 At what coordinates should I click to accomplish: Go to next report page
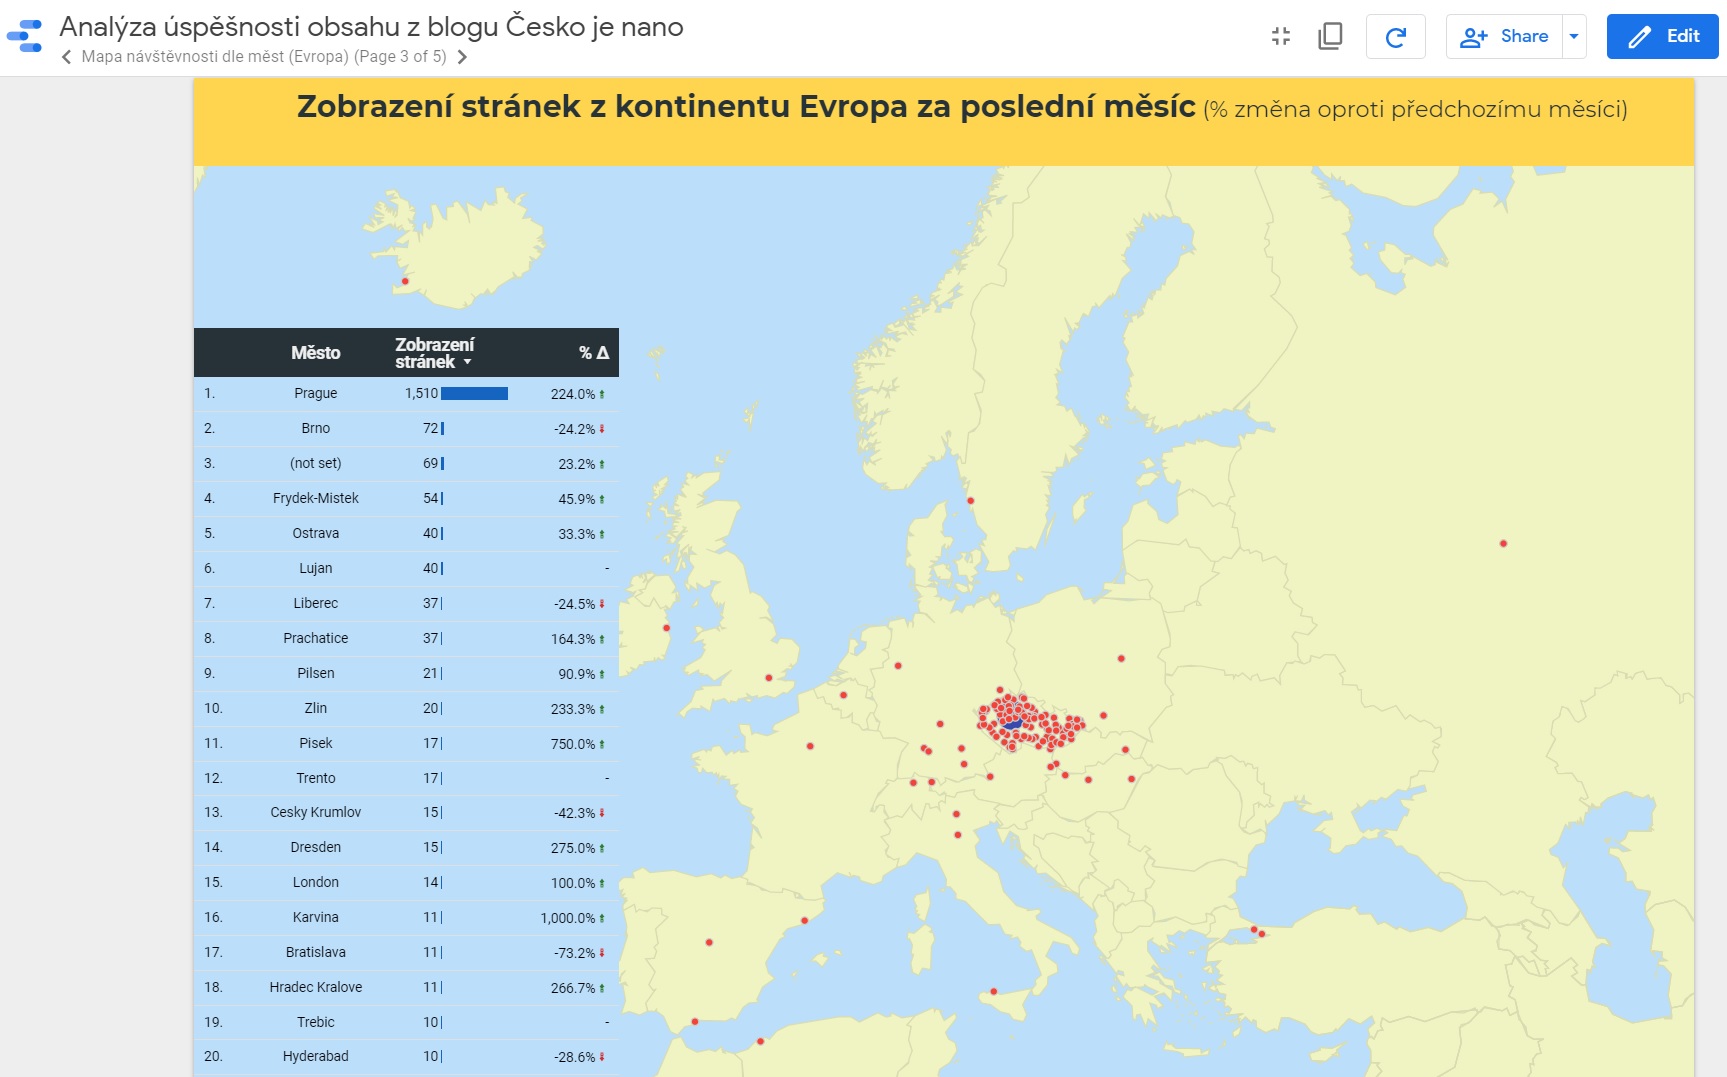click(462, 57)
